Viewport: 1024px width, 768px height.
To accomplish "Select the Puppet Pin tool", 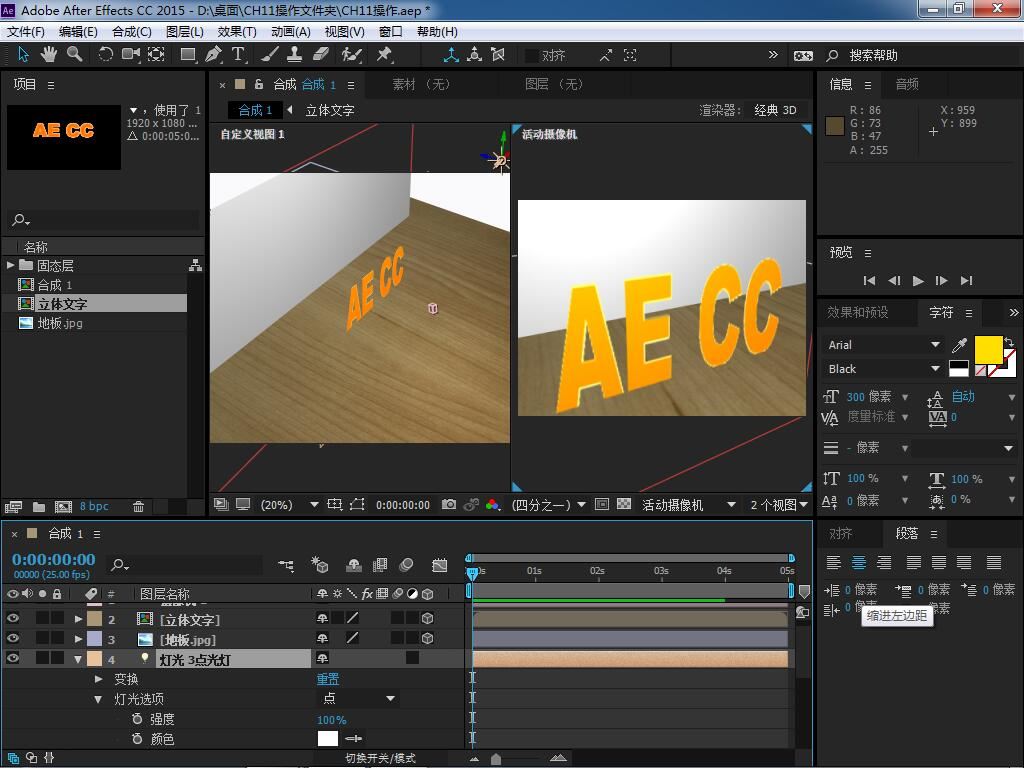I will pos(384,55).
